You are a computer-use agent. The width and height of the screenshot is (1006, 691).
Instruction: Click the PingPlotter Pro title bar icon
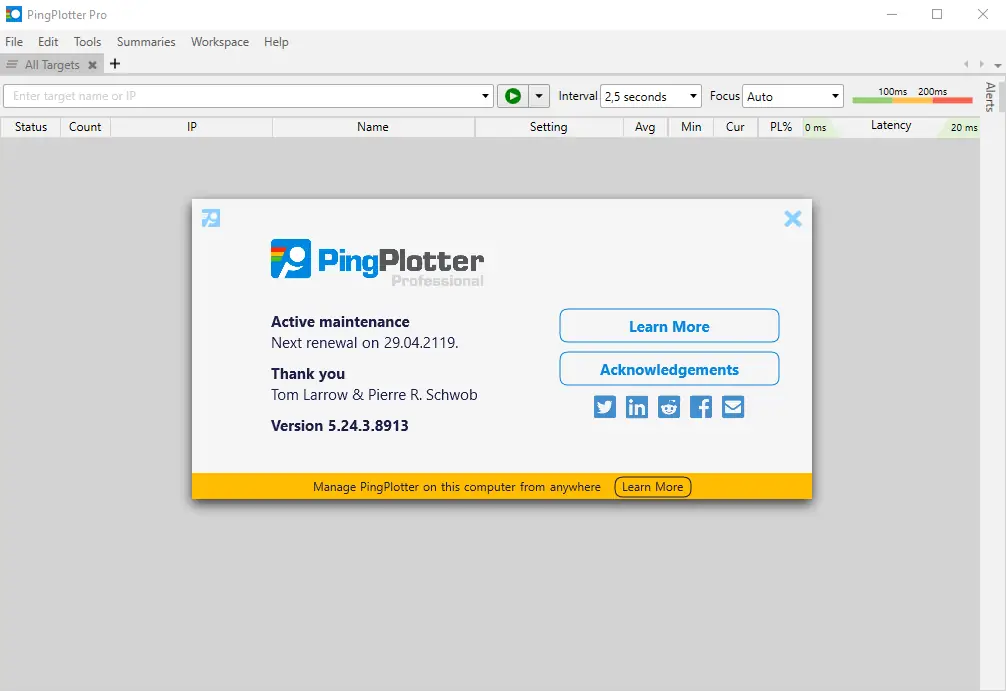[13, 14]
